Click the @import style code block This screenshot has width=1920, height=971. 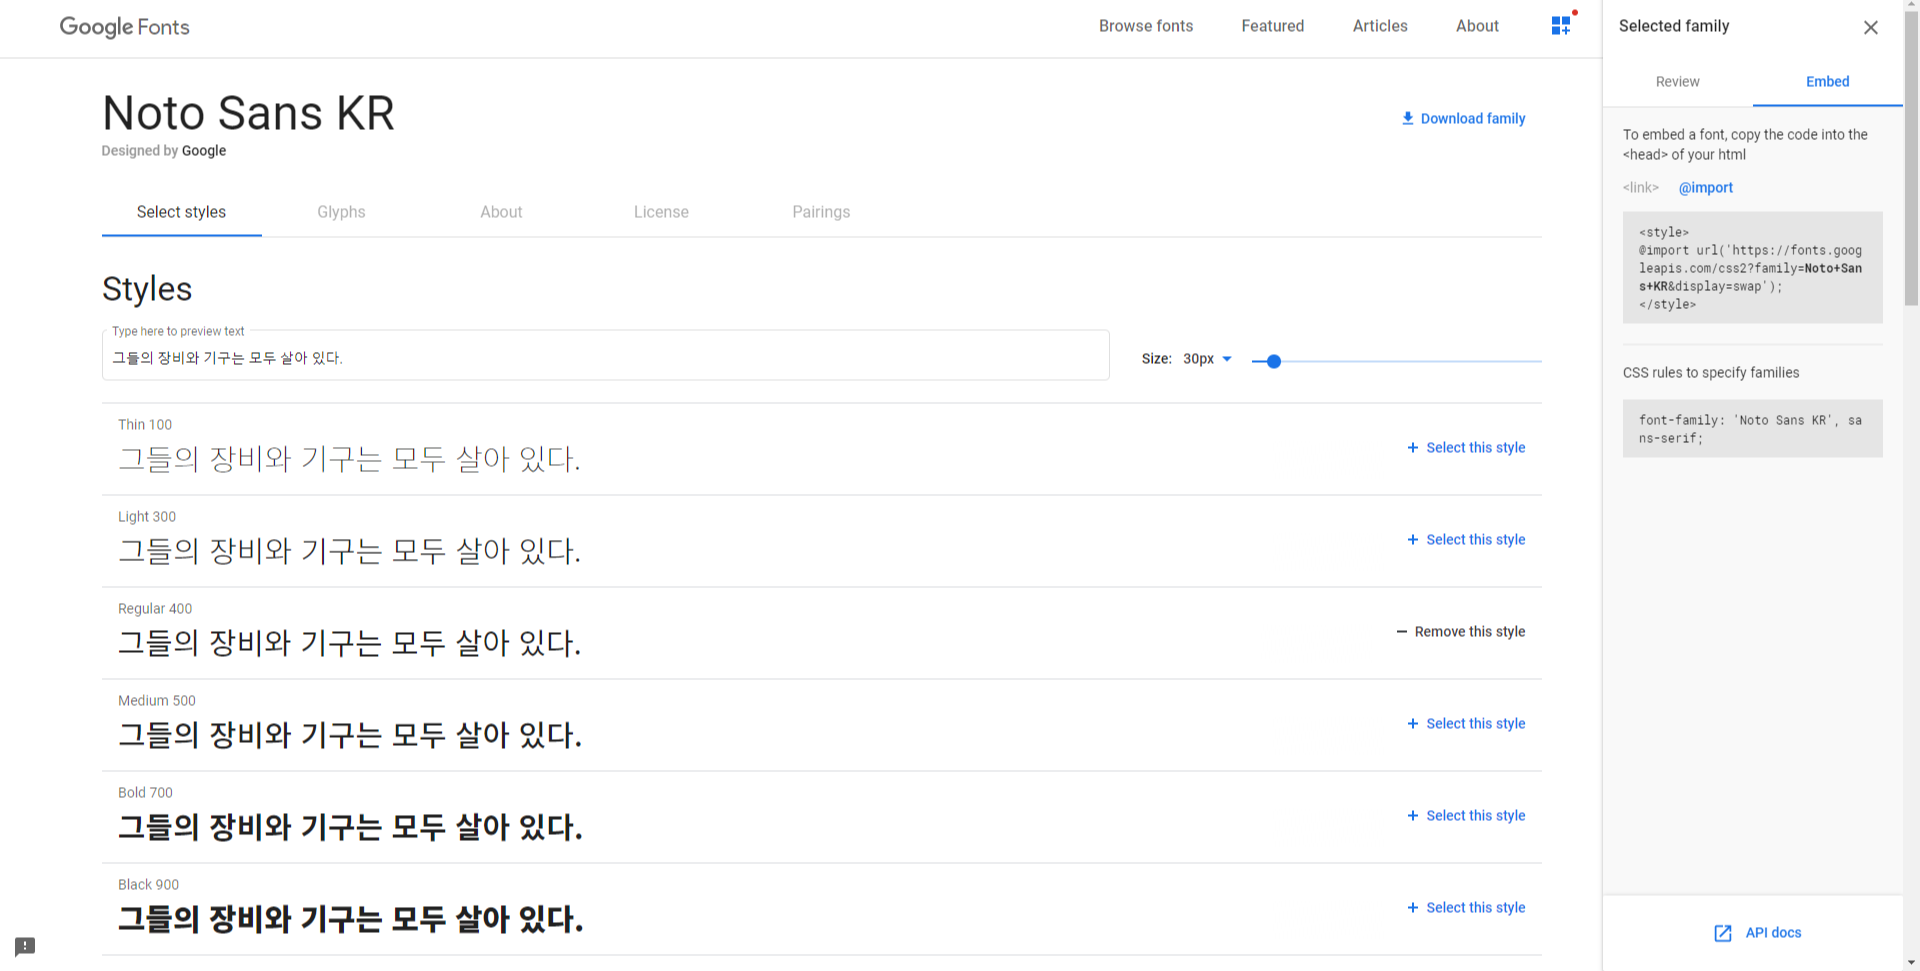[x=1752, y=268]
